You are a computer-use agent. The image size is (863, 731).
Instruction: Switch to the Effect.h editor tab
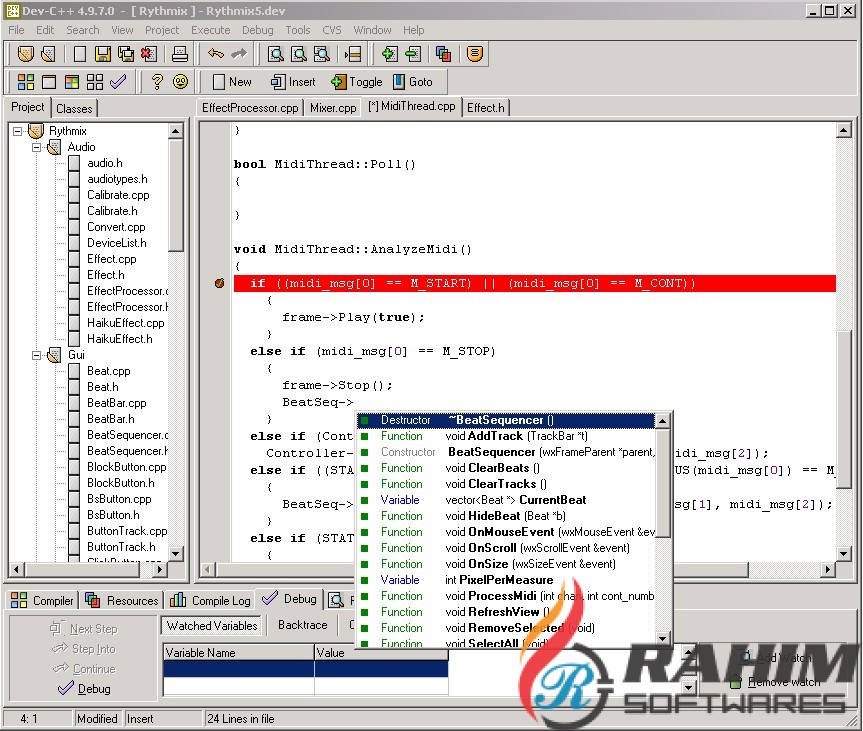click(x=485, y=108)
